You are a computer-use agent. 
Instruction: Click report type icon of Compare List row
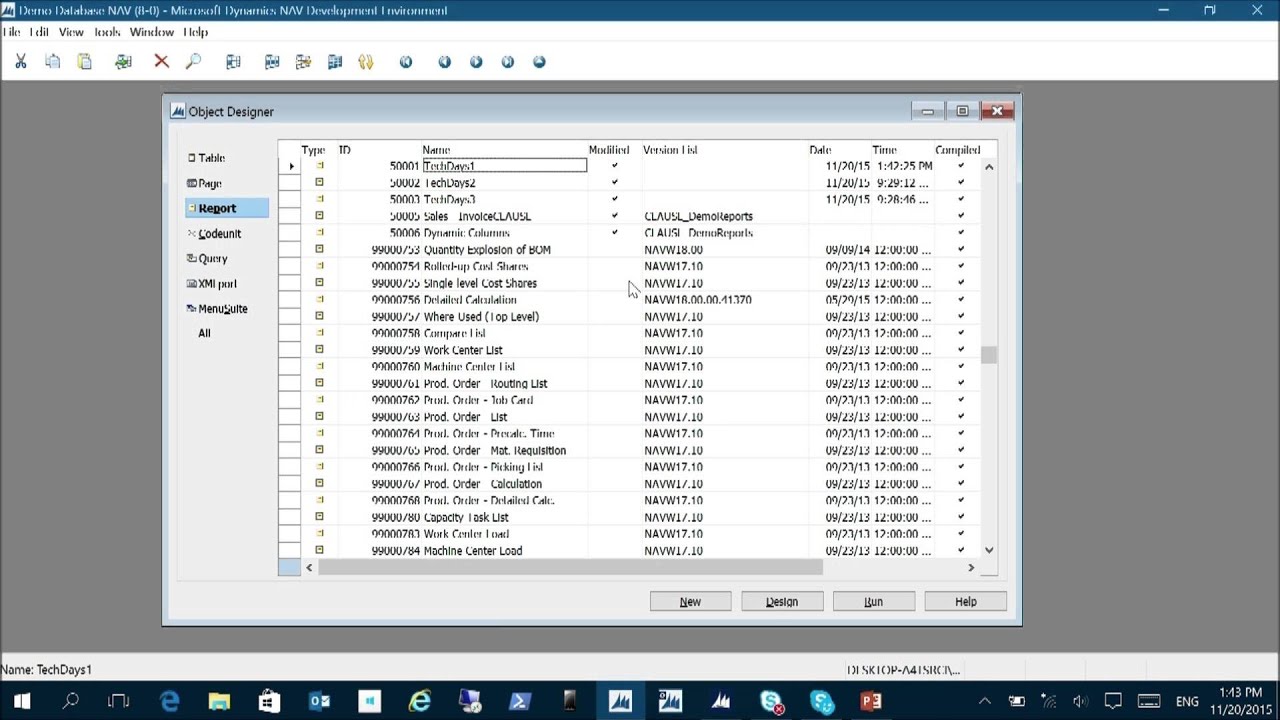pyautogui.click(x=320, y=333)
